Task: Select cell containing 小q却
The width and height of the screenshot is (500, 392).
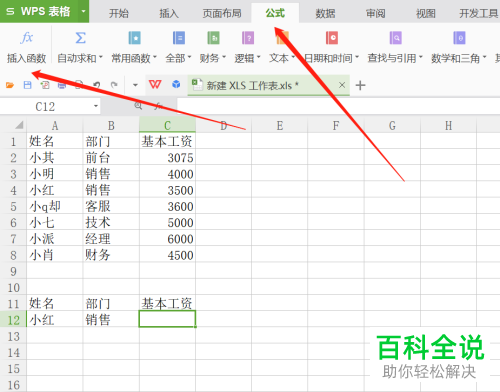Action: tap(55, 206)
